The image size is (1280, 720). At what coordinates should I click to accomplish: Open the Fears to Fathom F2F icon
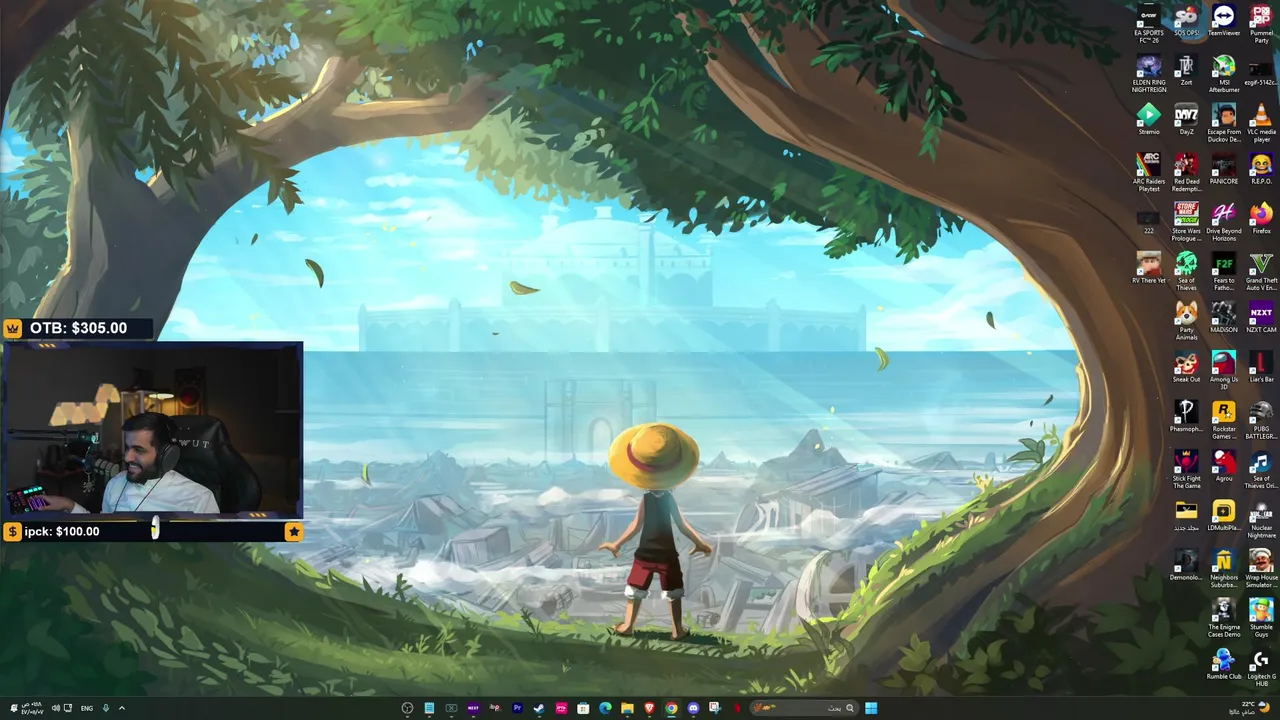coord(1224,272)
